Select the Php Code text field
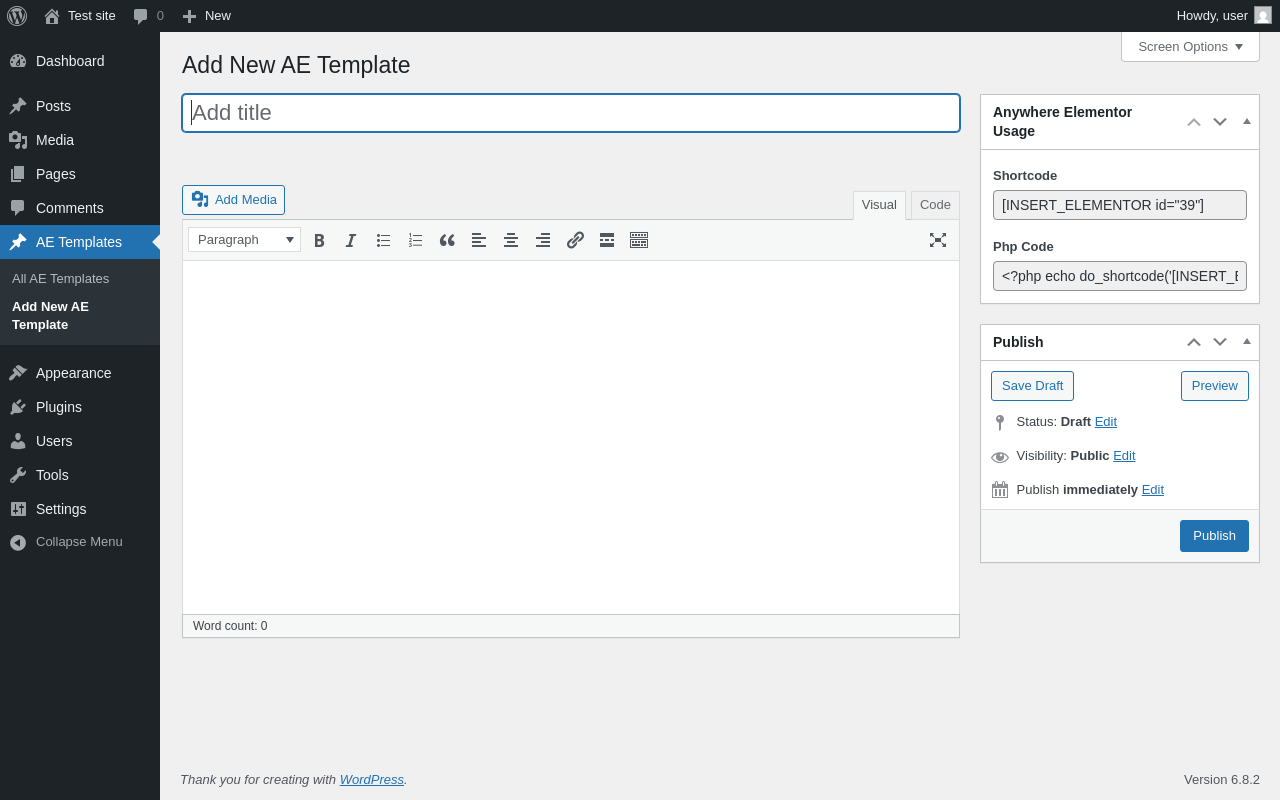The height and width of the screenshot is (800, 1280). click(x=1120, y=276)
